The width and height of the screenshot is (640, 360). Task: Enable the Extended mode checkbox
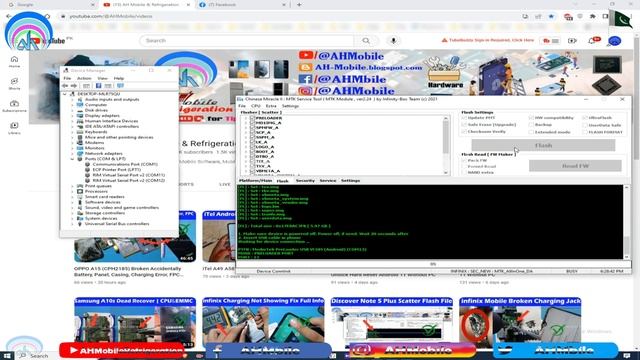point(531,132)
